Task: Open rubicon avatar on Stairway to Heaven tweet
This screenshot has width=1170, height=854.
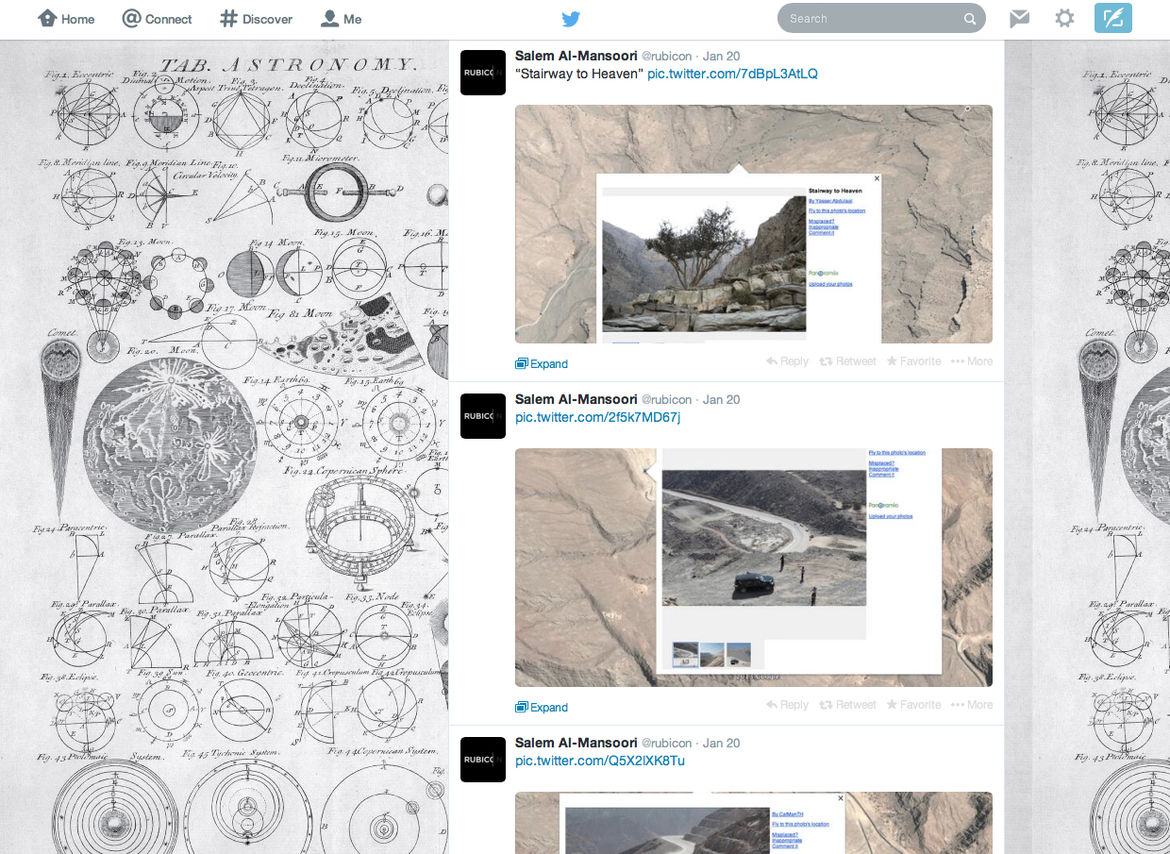Action: [483, 72]
